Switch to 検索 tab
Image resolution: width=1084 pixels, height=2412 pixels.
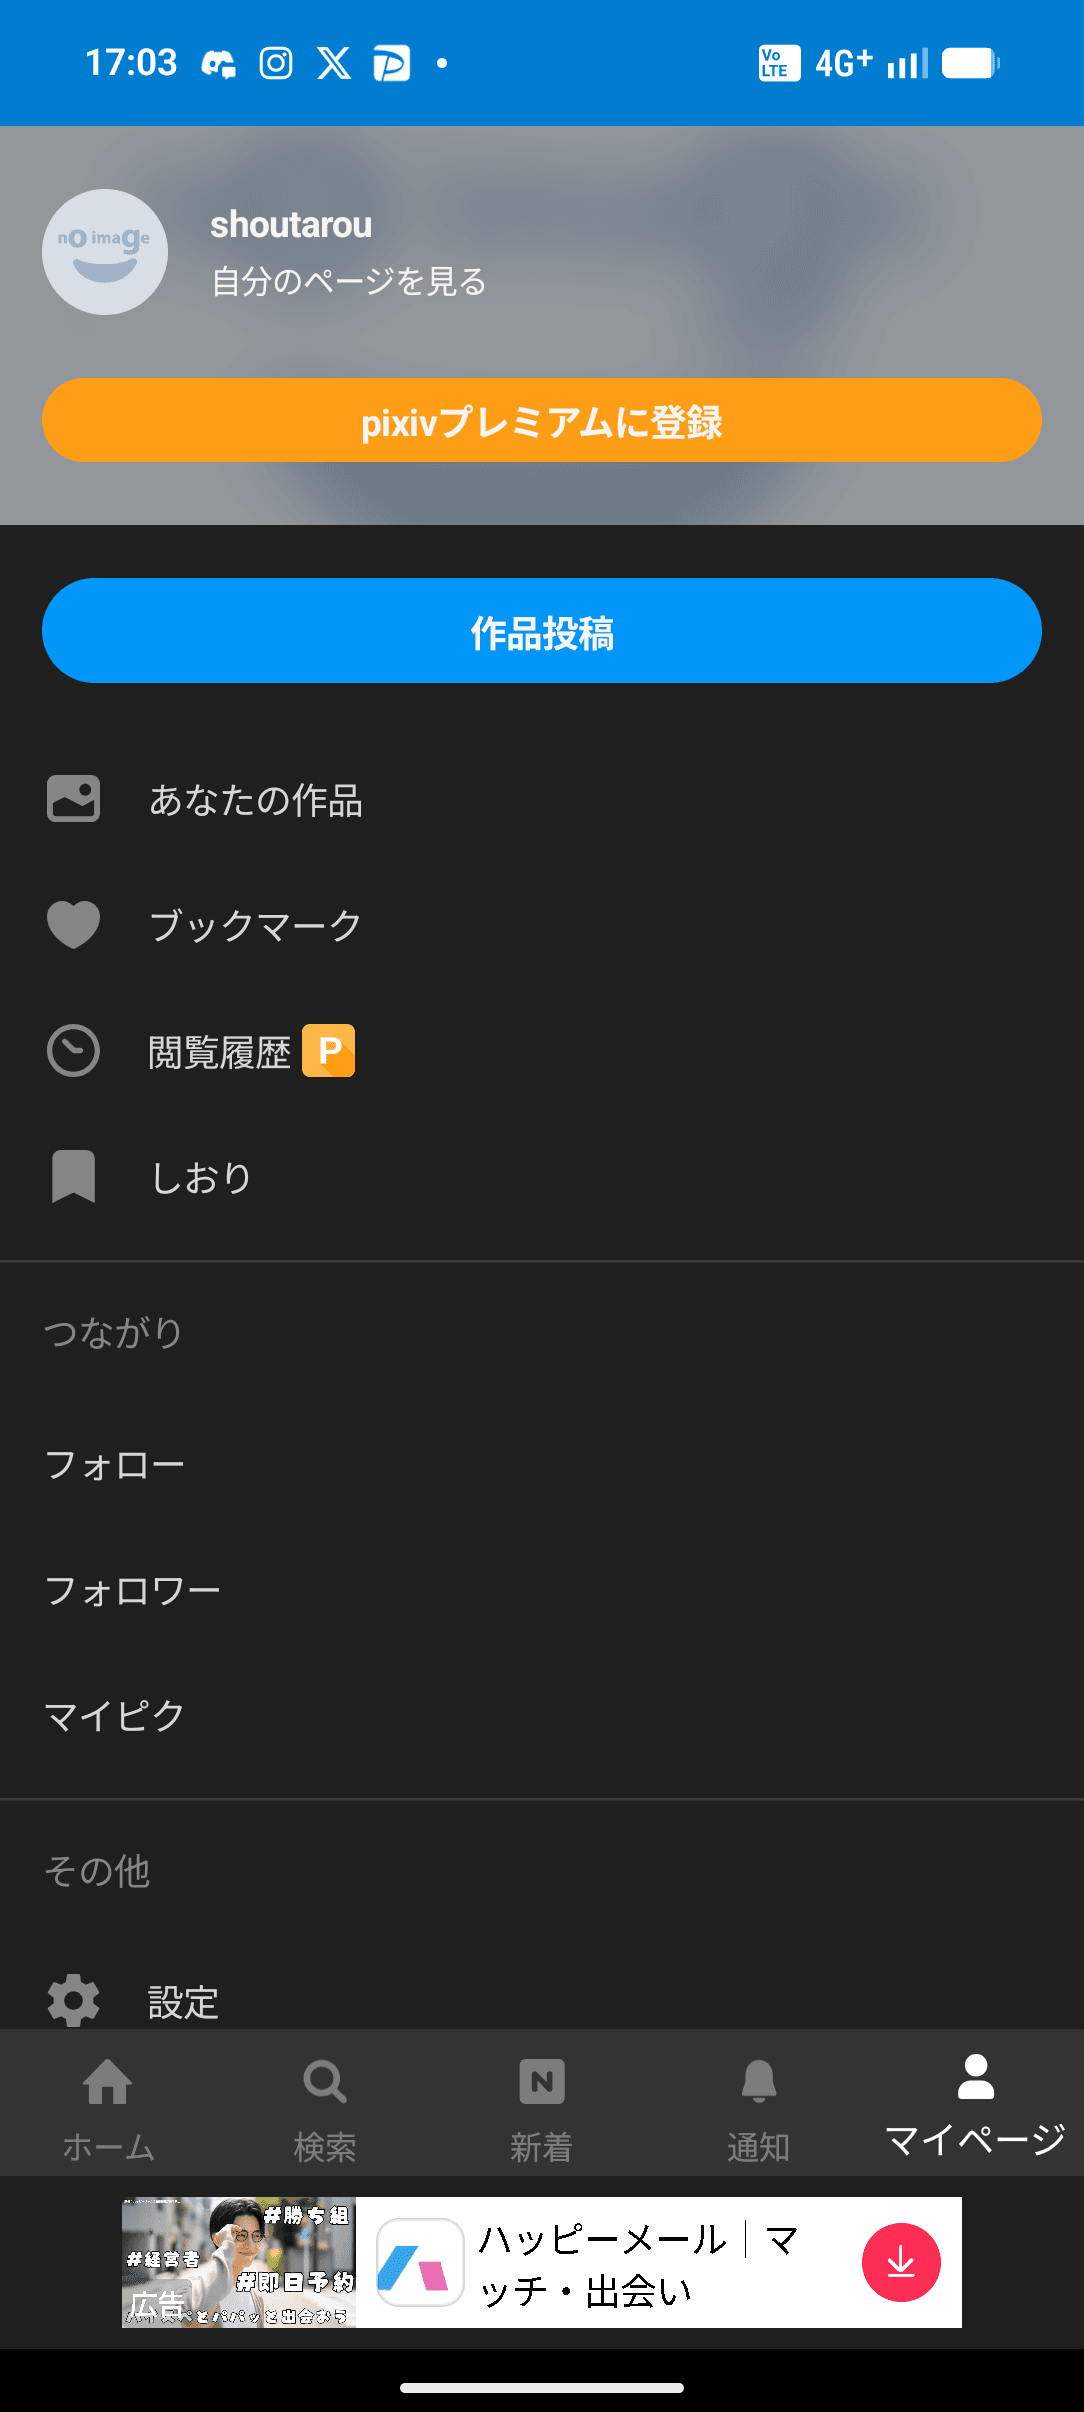(x=325, y=2103)
